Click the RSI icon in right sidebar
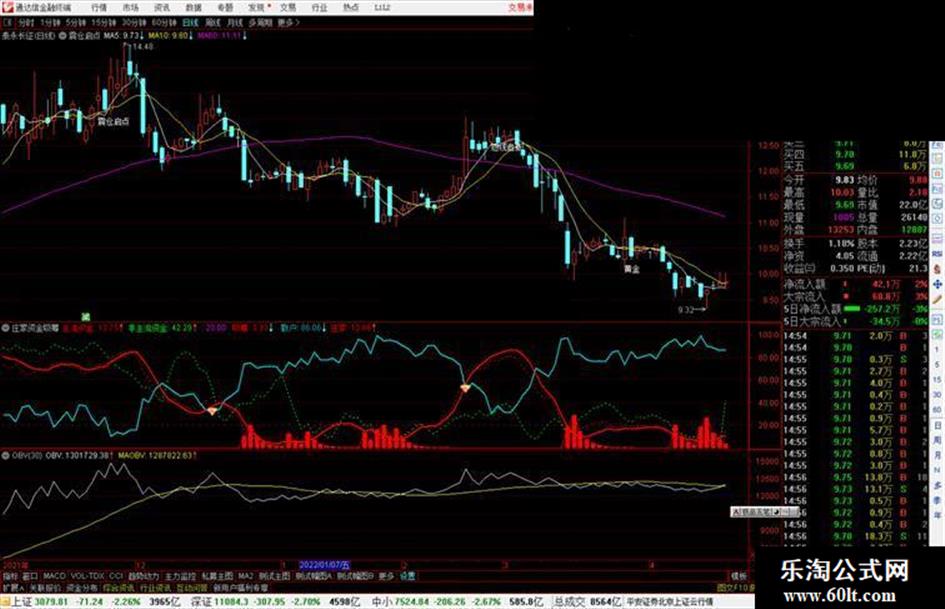 pos(938,253)
